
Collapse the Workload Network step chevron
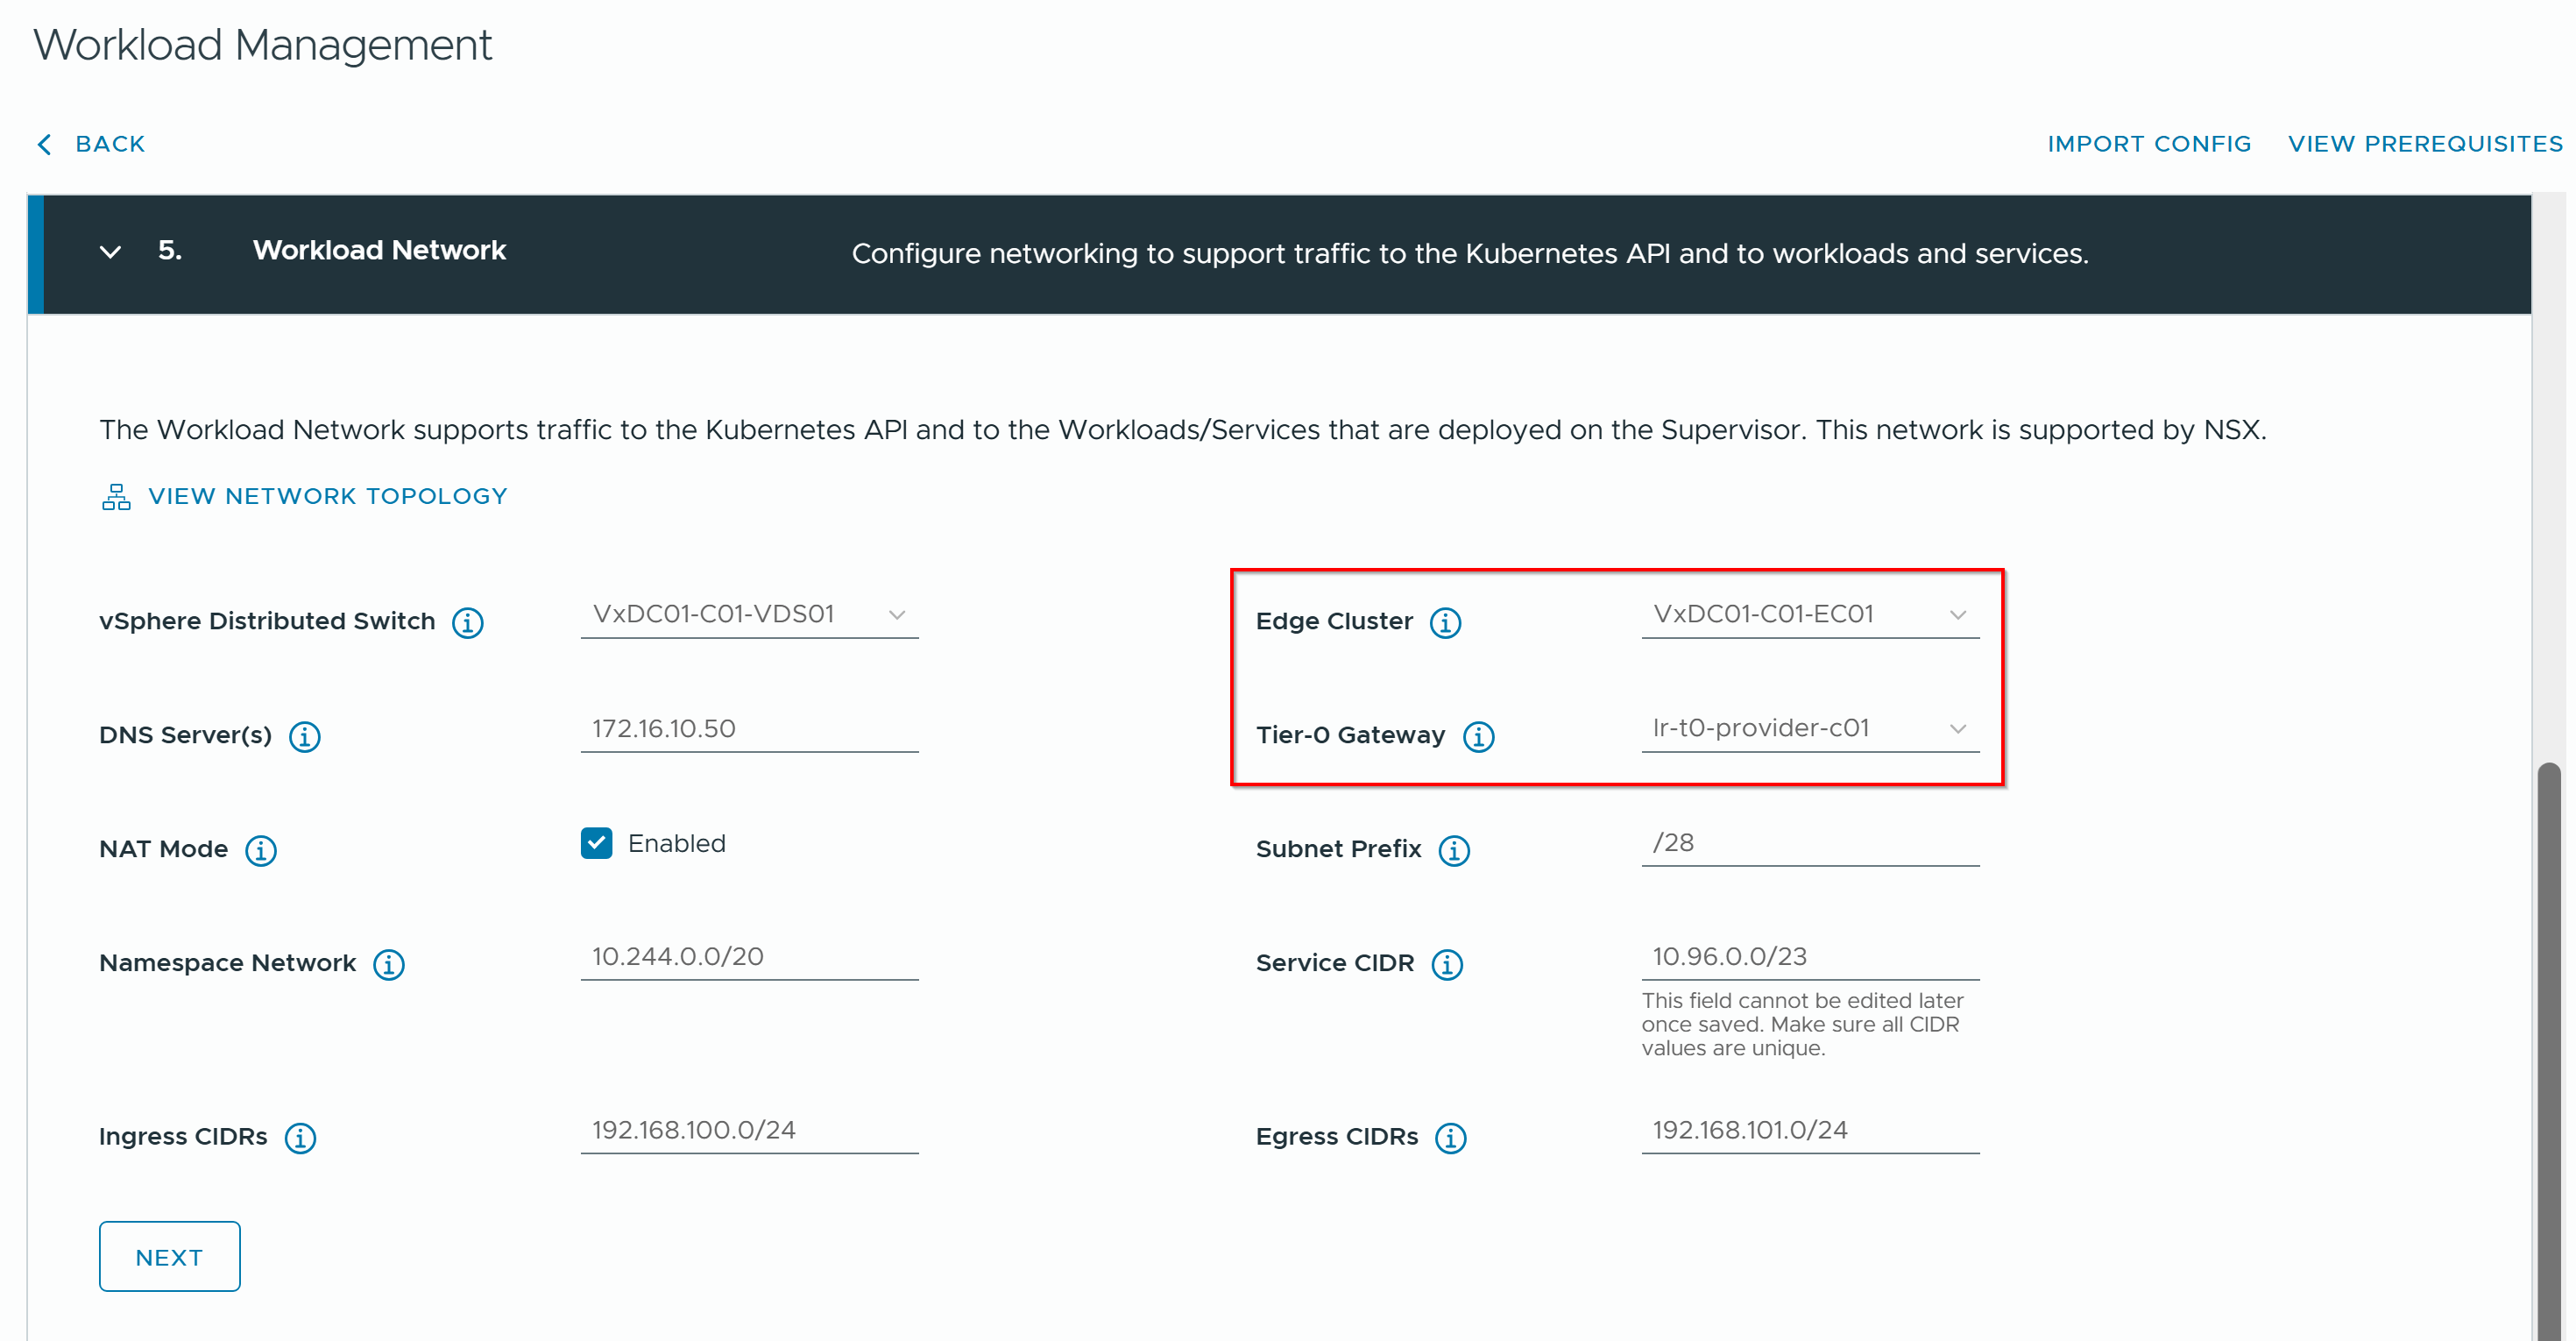click(x=111, y=252)
